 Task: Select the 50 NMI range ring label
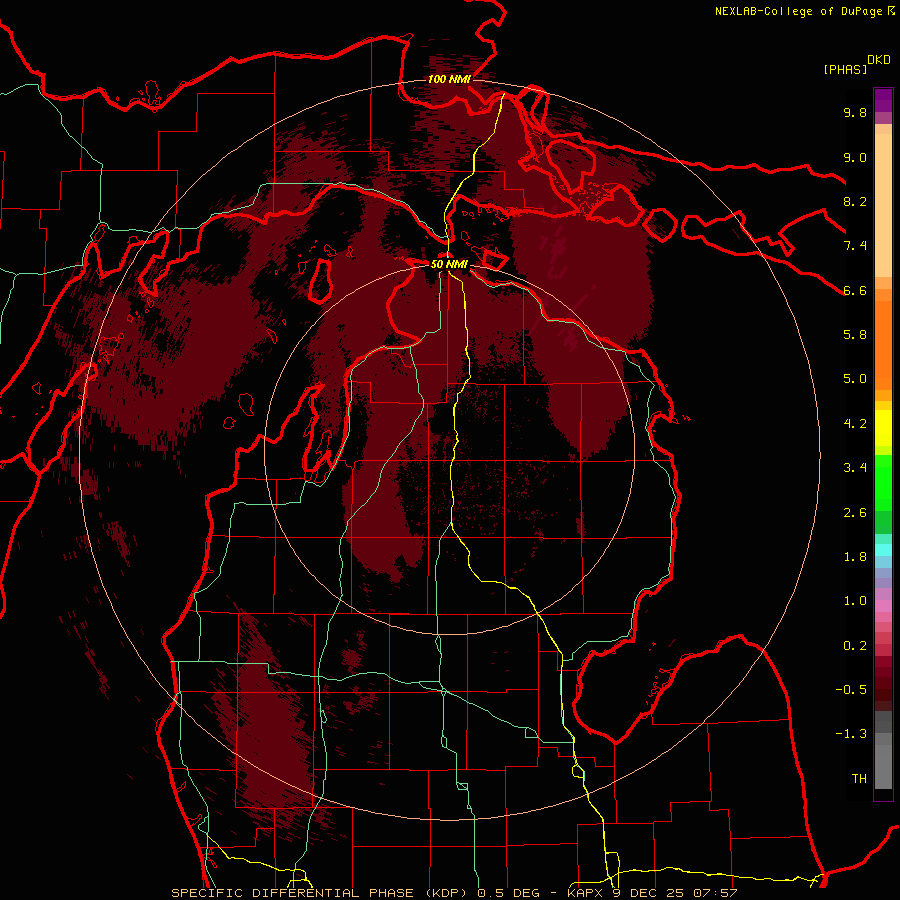[449, 264]
